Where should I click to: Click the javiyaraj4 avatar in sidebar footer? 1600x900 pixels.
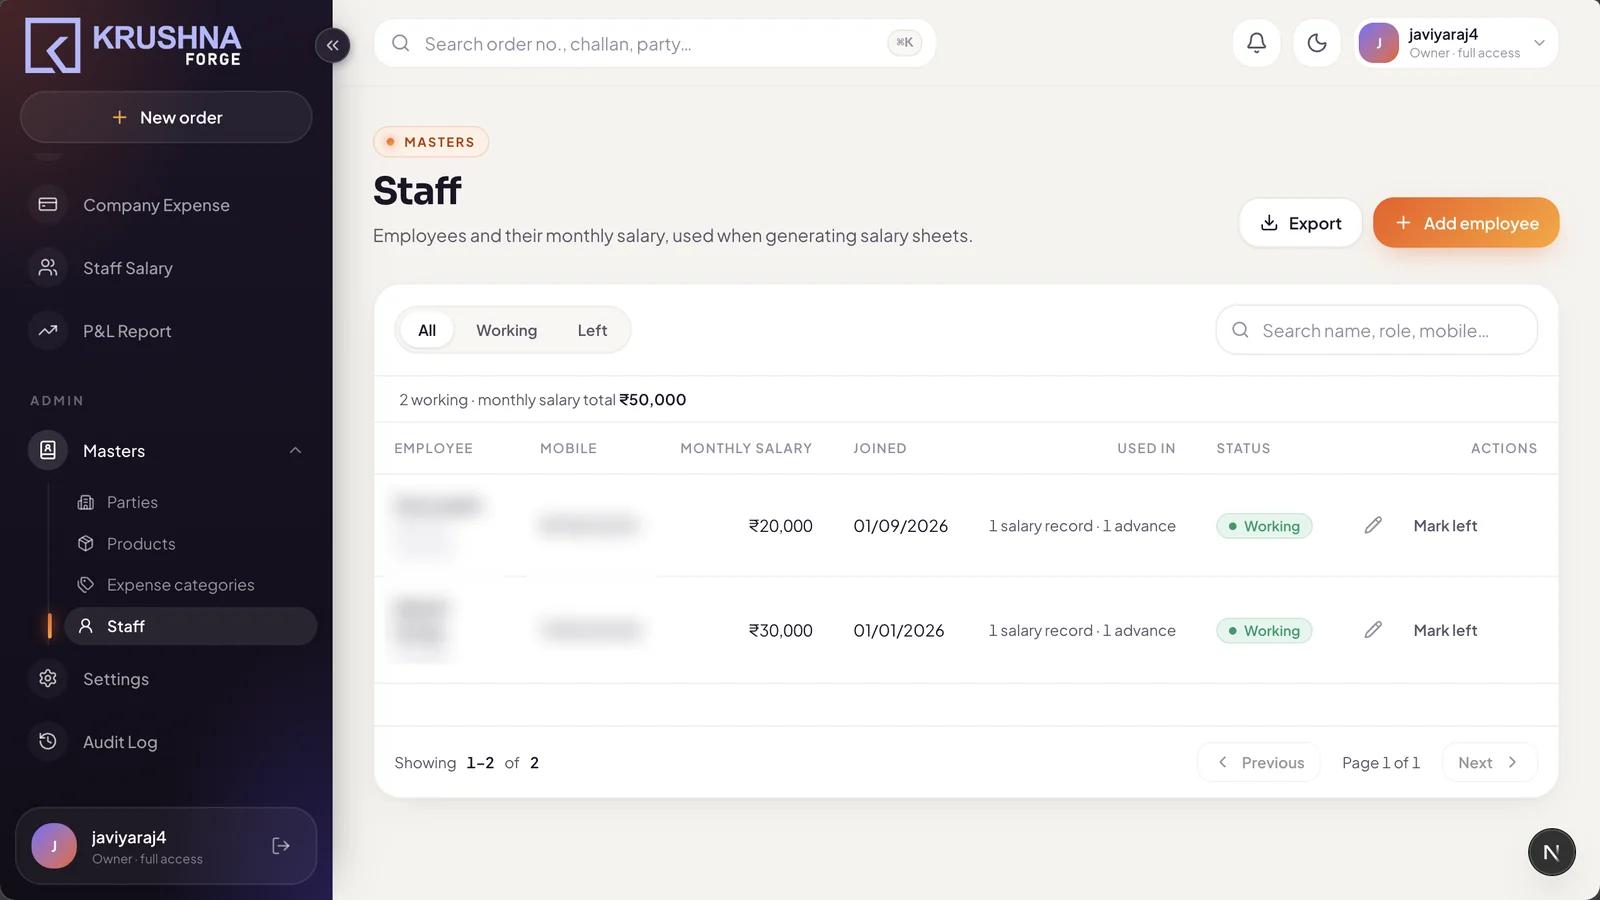pos(54,846)
